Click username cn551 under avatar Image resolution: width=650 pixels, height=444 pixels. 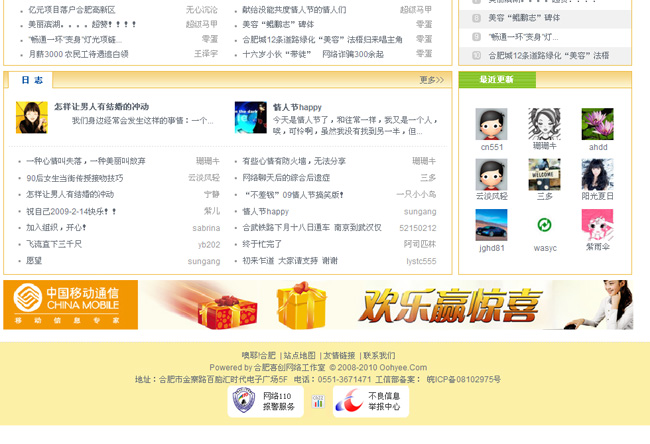[x=492, y=147]
